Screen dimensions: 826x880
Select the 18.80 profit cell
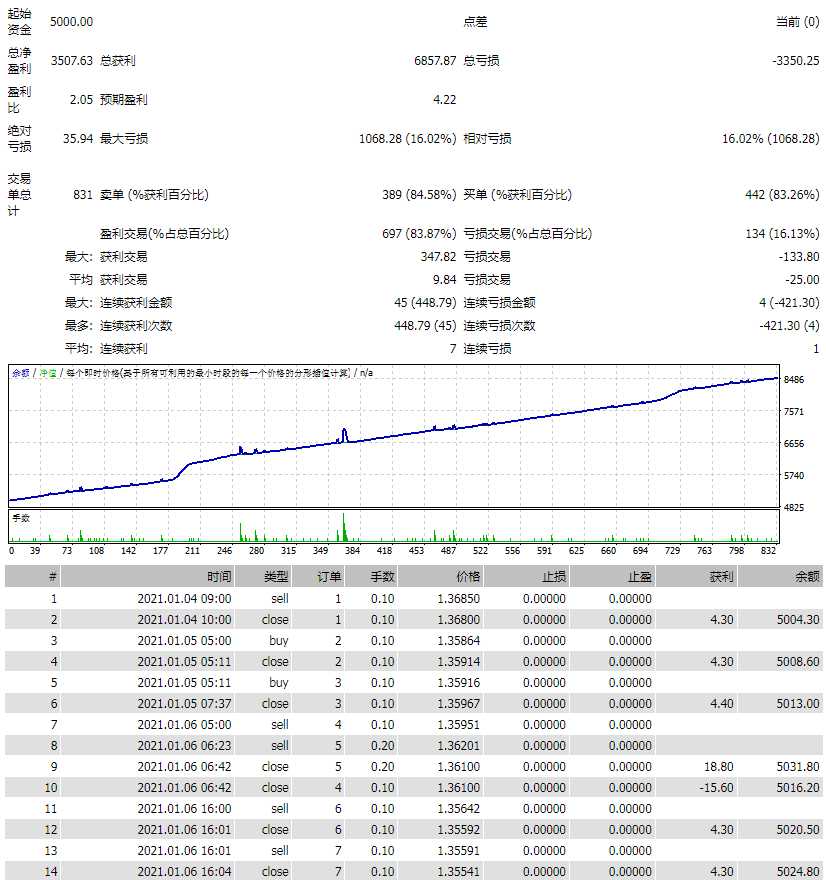pyautogui.click(x=718, y=766)
